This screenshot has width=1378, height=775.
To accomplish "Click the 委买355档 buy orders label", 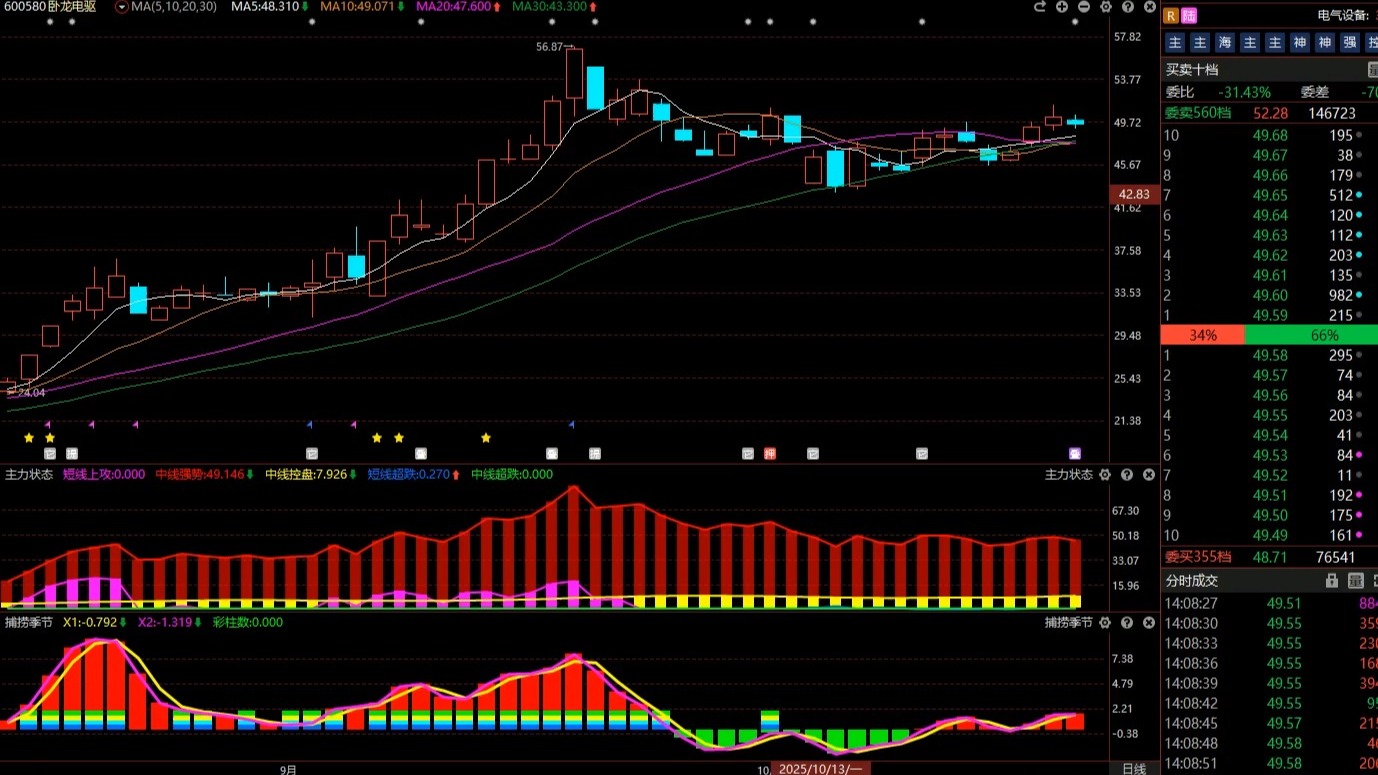I will point(1198,557).
